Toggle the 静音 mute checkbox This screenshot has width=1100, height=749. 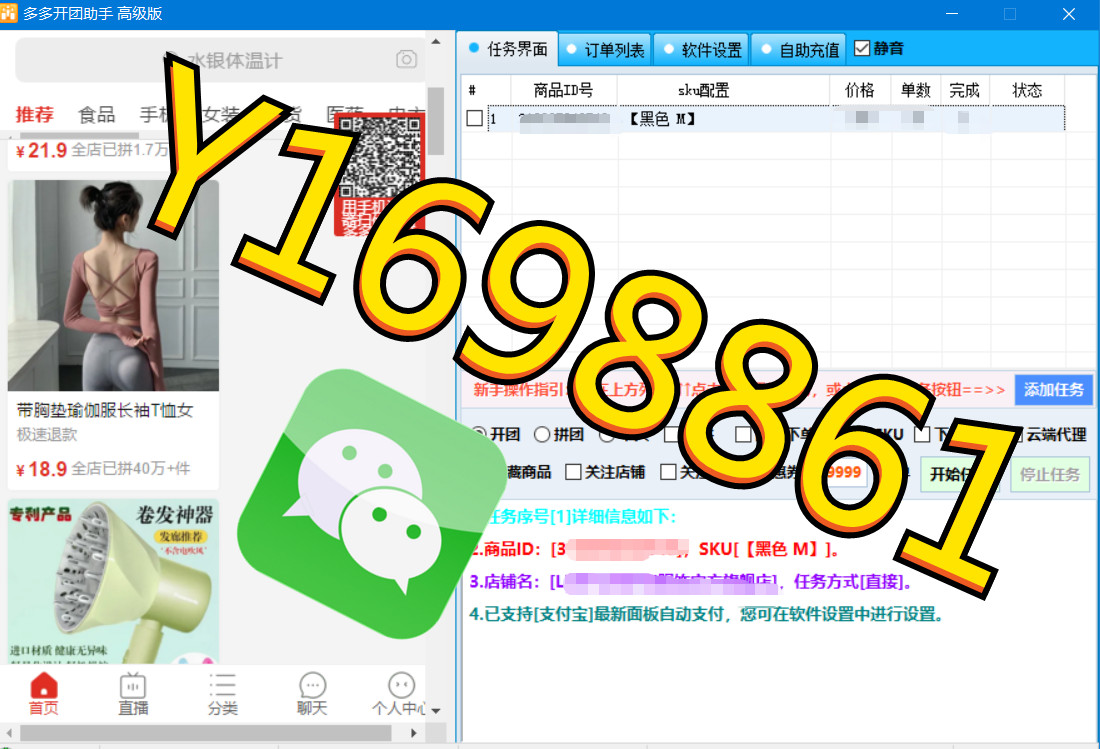(862, 48)
